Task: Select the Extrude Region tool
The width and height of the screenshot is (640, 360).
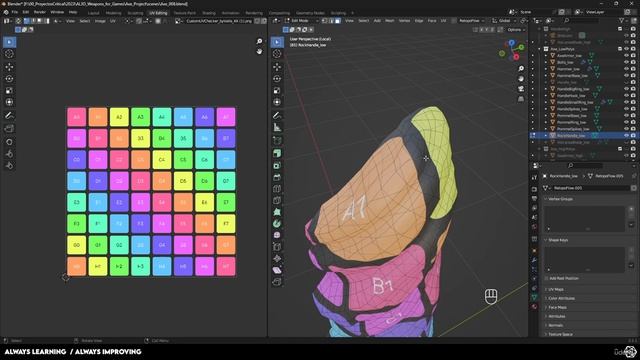Action: pyautogui.click(x=277, y=153)
